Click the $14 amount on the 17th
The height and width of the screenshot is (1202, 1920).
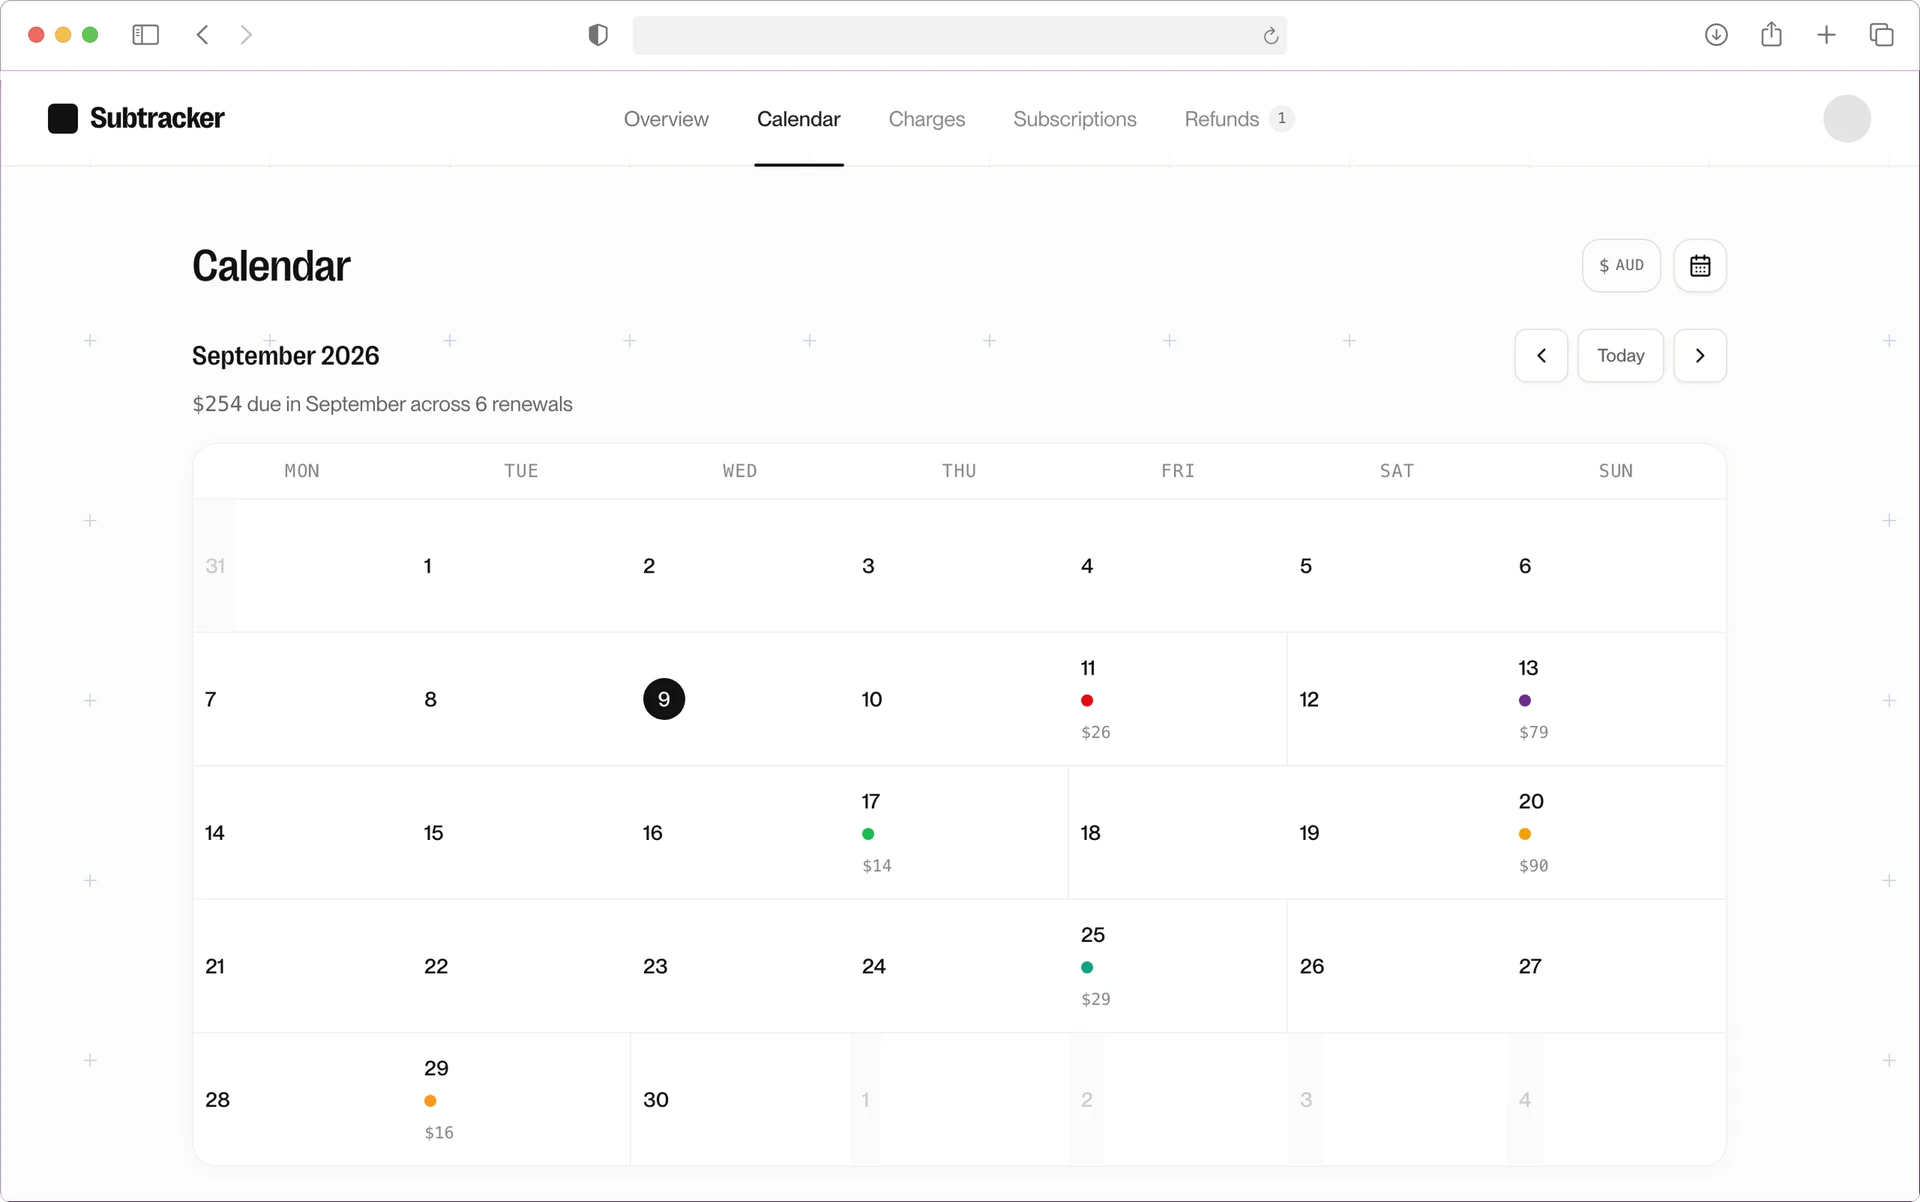tap(877, 866)
